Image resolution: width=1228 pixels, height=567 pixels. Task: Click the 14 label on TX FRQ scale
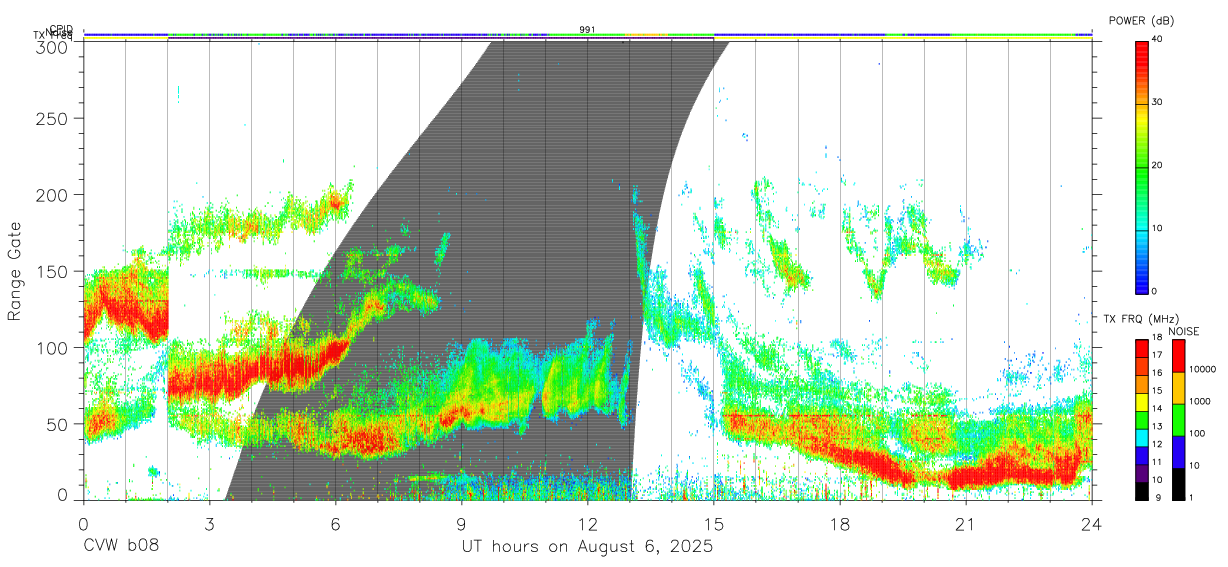(x=1159, y=410)
